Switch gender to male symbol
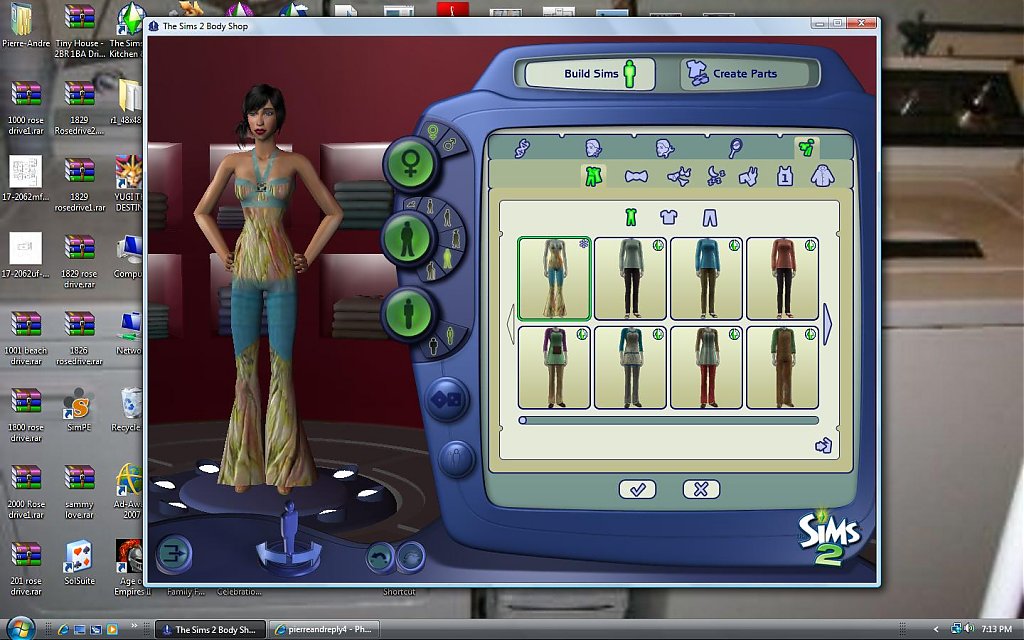 pyautogui.click(x=450, y=145)
